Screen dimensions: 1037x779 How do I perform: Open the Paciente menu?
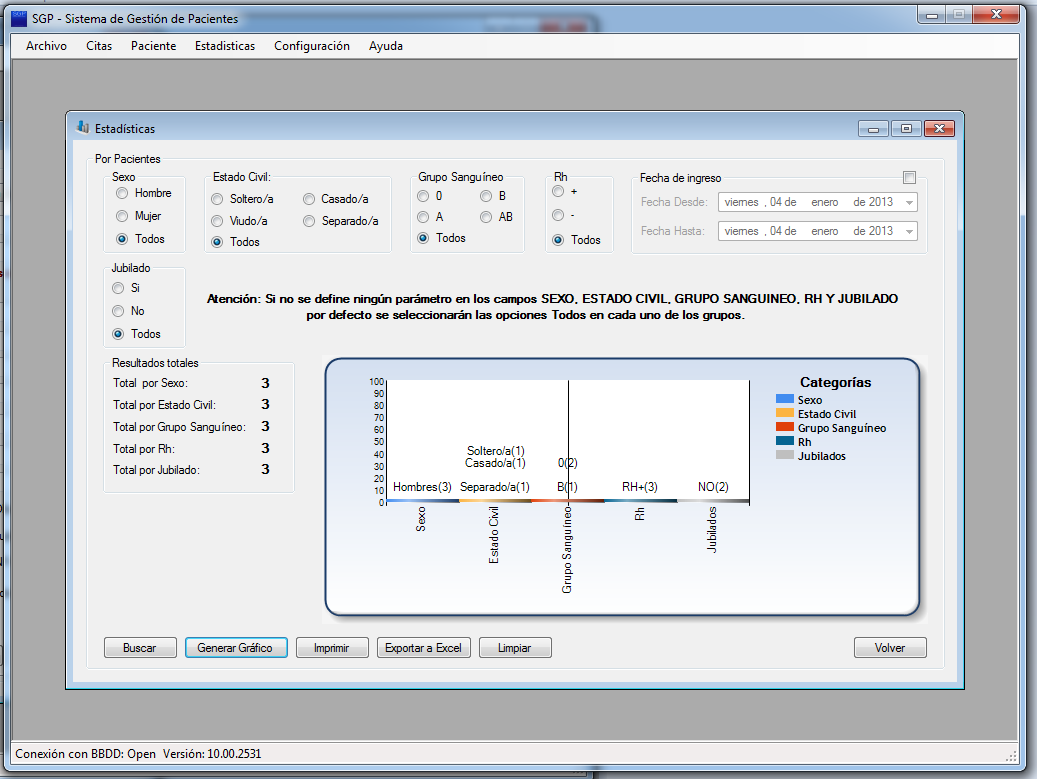pyautogui.click(x=153, y=46)
